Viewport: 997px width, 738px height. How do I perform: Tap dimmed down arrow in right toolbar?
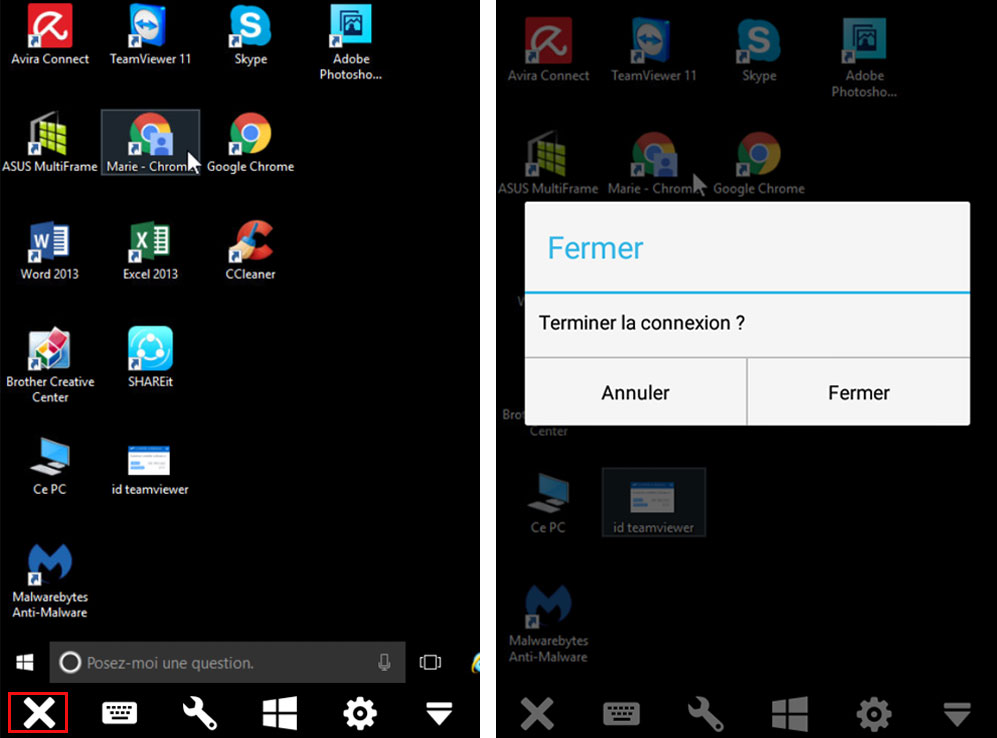point(957,714)
